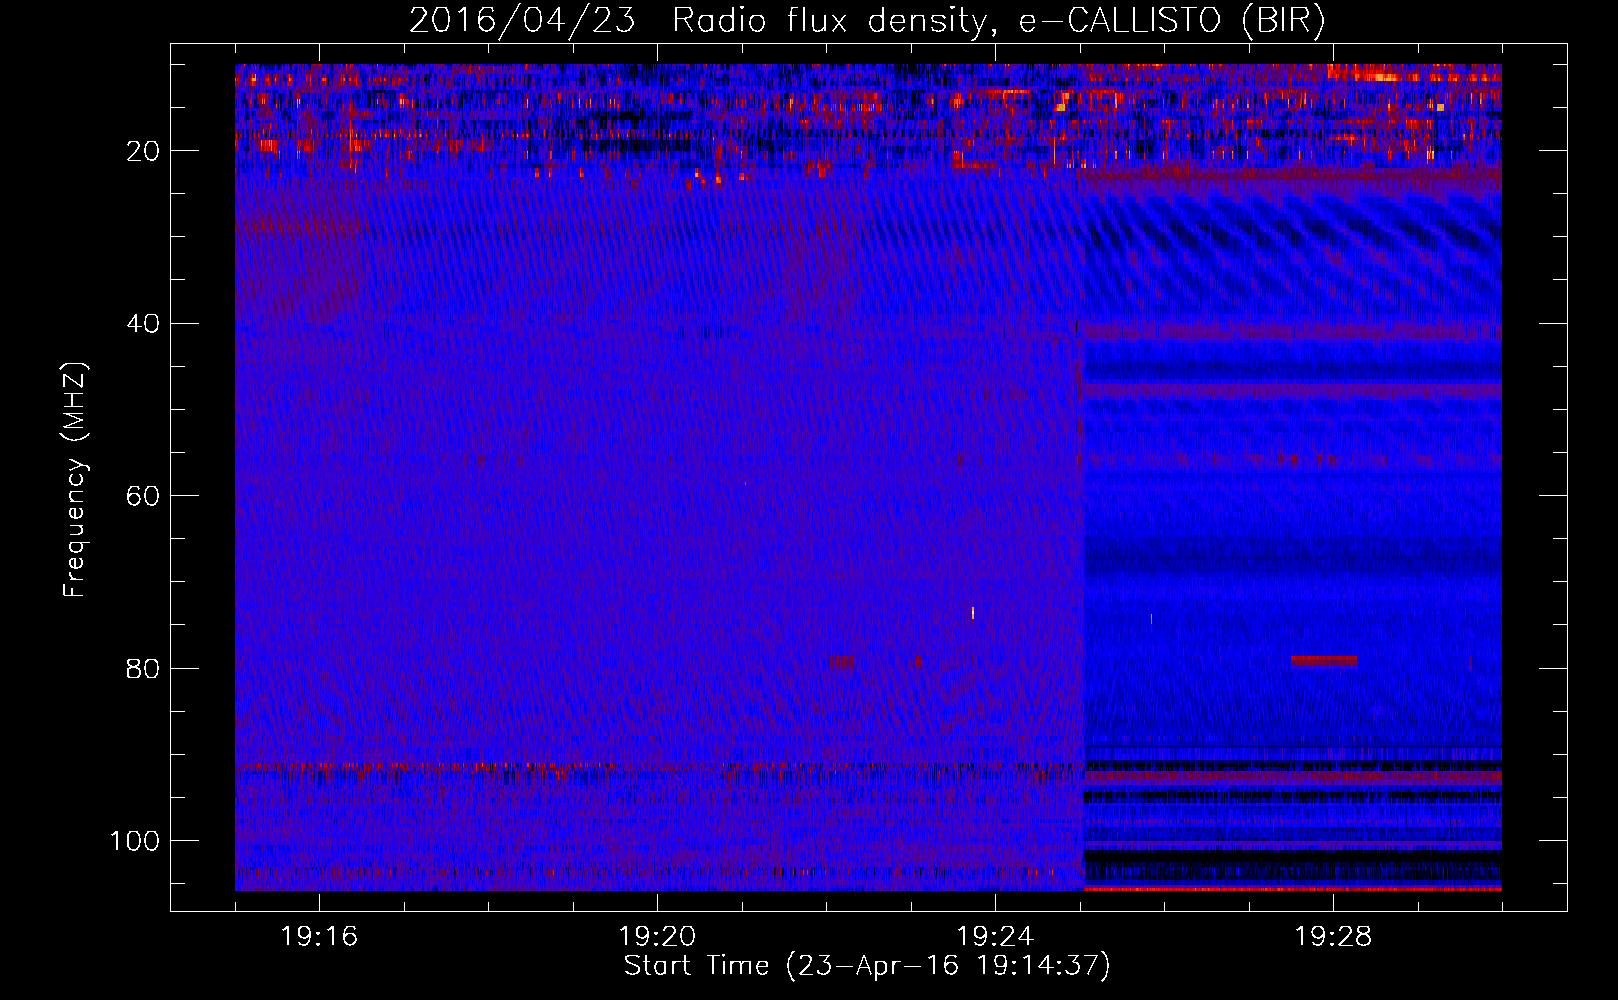The width and height of the screenshot is (1618, 1000).
Task: Click the bright yellow spot near 19:24
Action: (973, 613)
